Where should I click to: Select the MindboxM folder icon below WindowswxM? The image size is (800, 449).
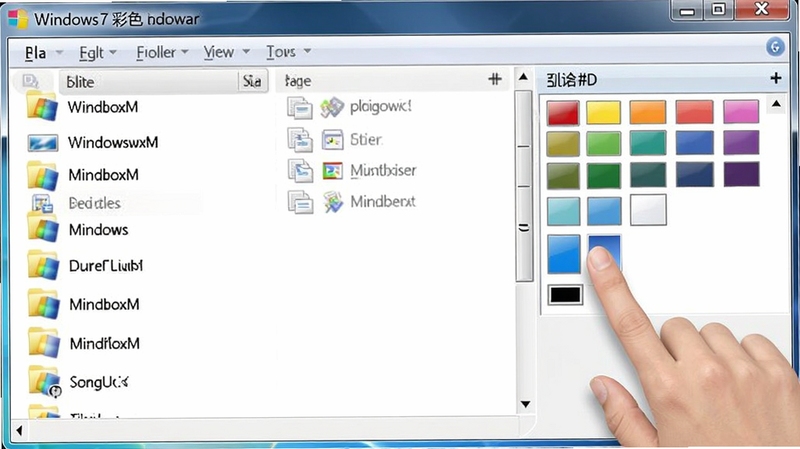pyautogui.click(x=42, y=175)
